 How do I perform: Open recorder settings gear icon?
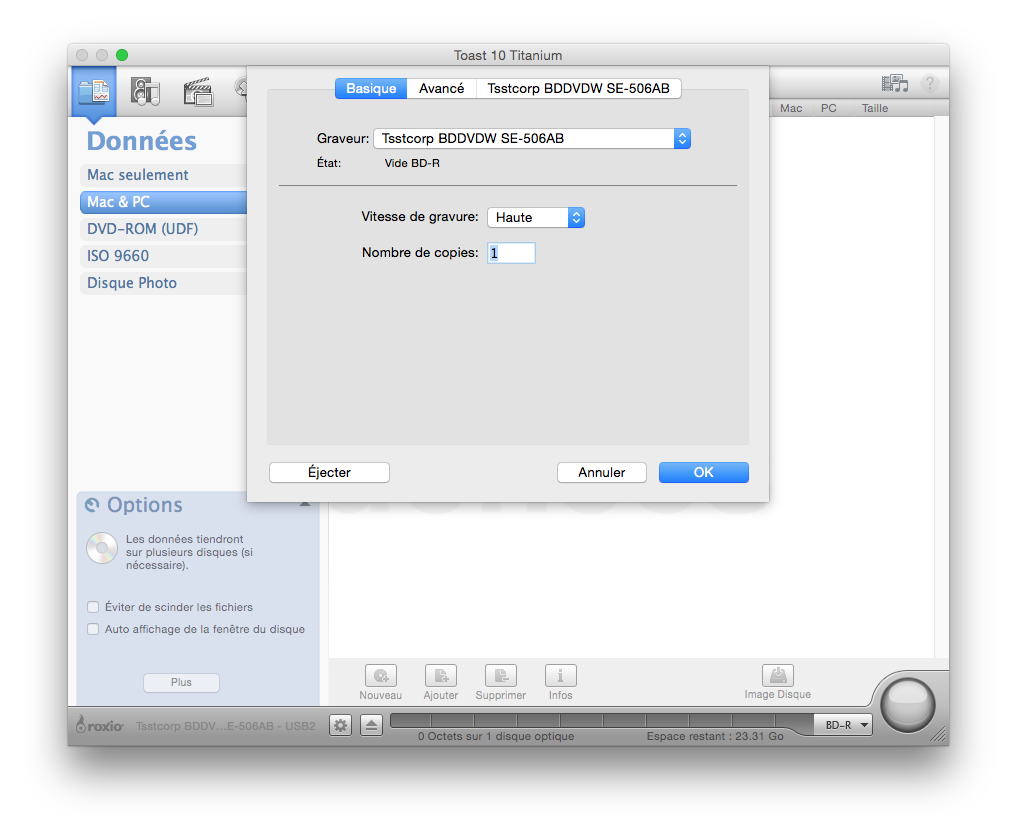[341, 725]
